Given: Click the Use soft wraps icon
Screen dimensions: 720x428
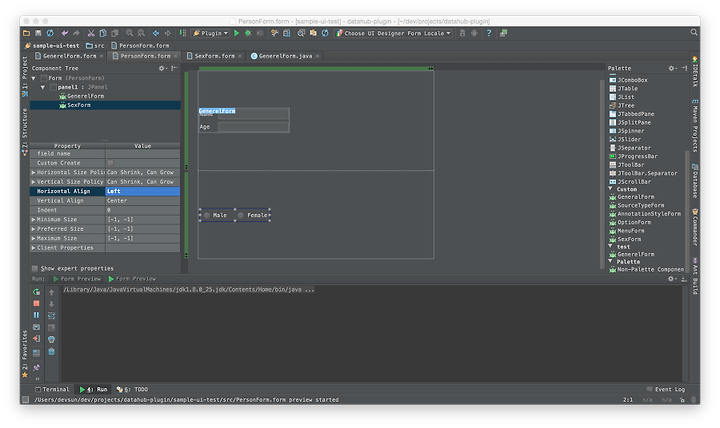Looking at the screenshot, I should [x=51, y=315].
